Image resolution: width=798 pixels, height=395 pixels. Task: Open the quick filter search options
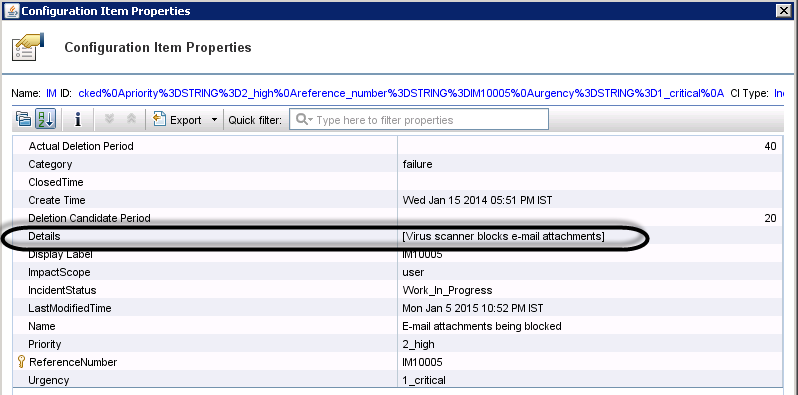[304, 120]
